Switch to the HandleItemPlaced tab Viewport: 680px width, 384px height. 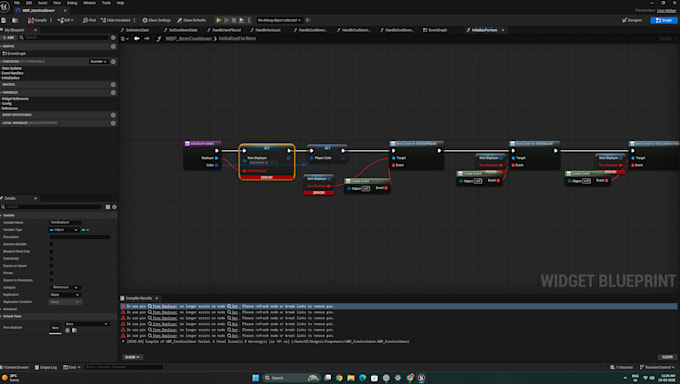[224, 30]
